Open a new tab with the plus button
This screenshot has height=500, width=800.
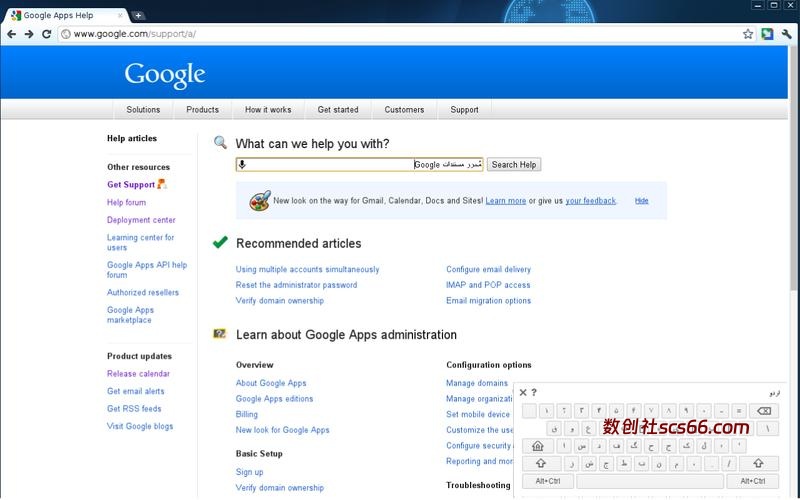coord(138,15)
